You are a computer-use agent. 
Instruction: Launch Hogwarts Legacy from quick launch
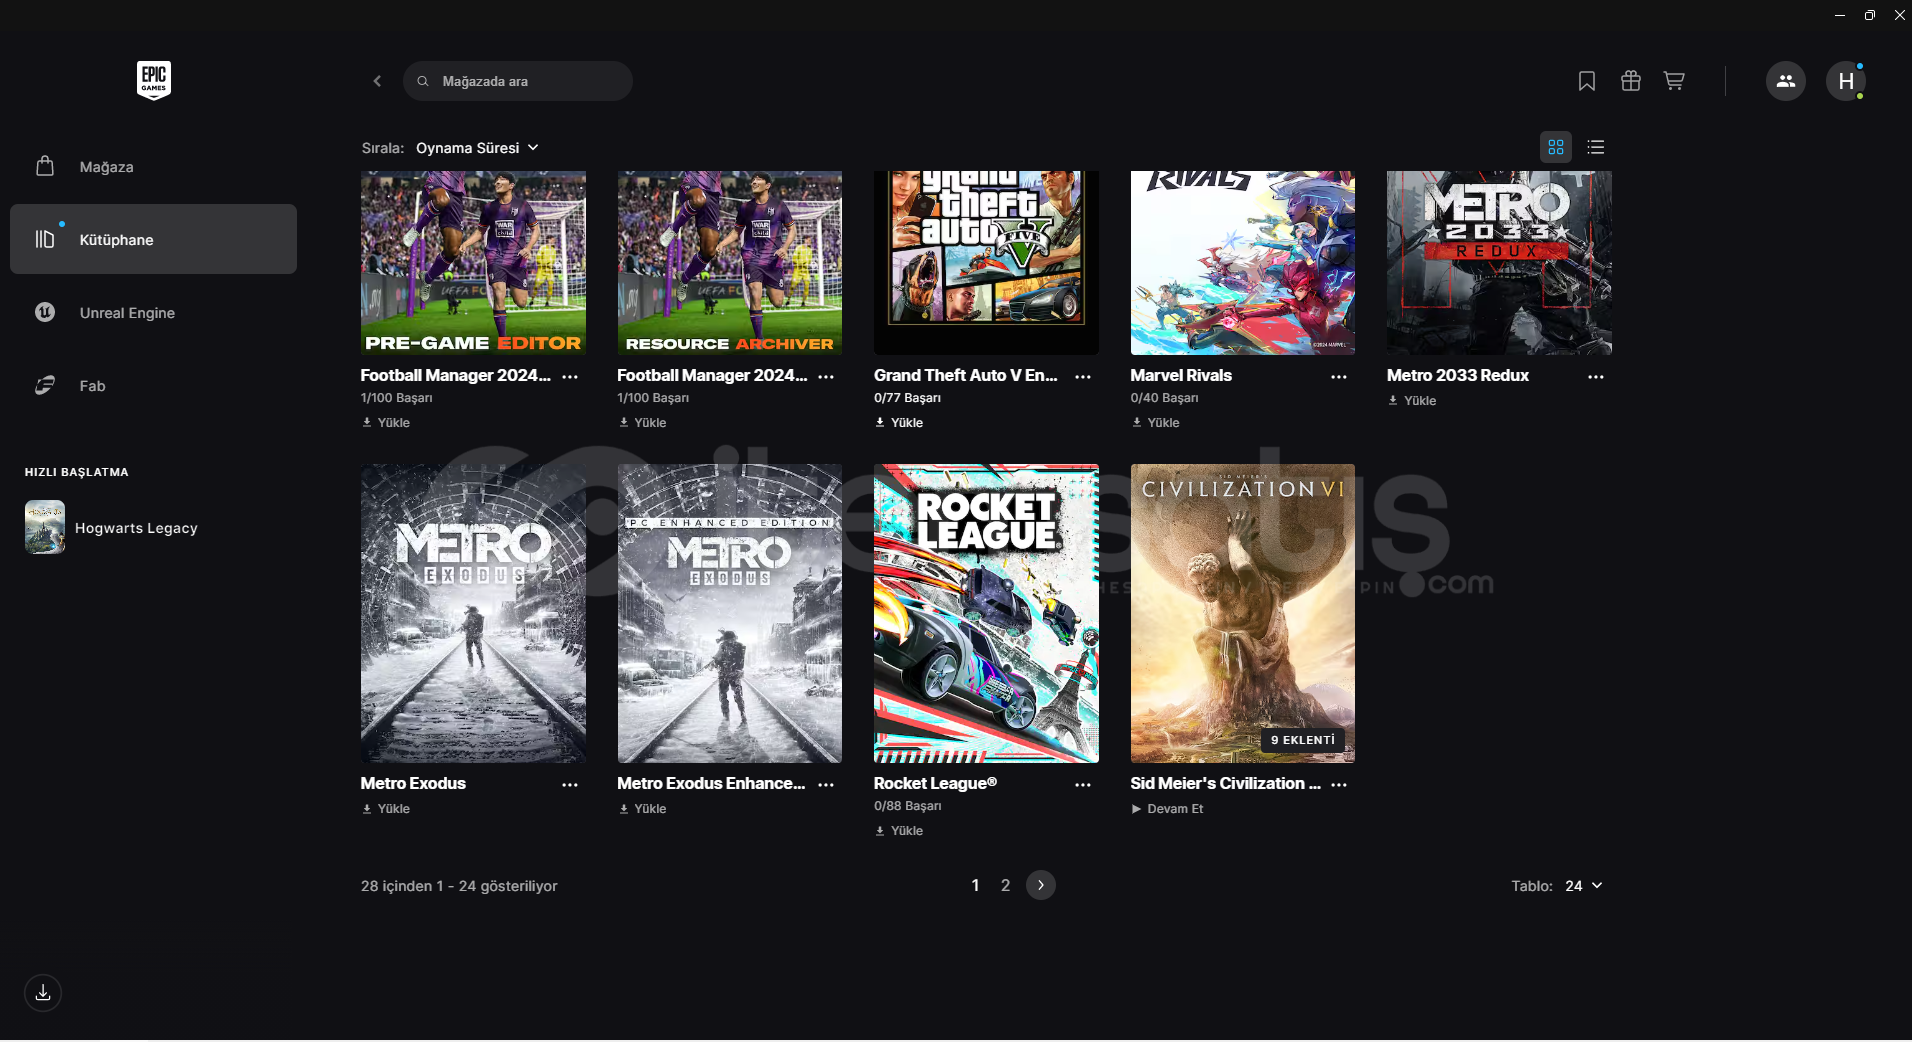pos(112,528)
